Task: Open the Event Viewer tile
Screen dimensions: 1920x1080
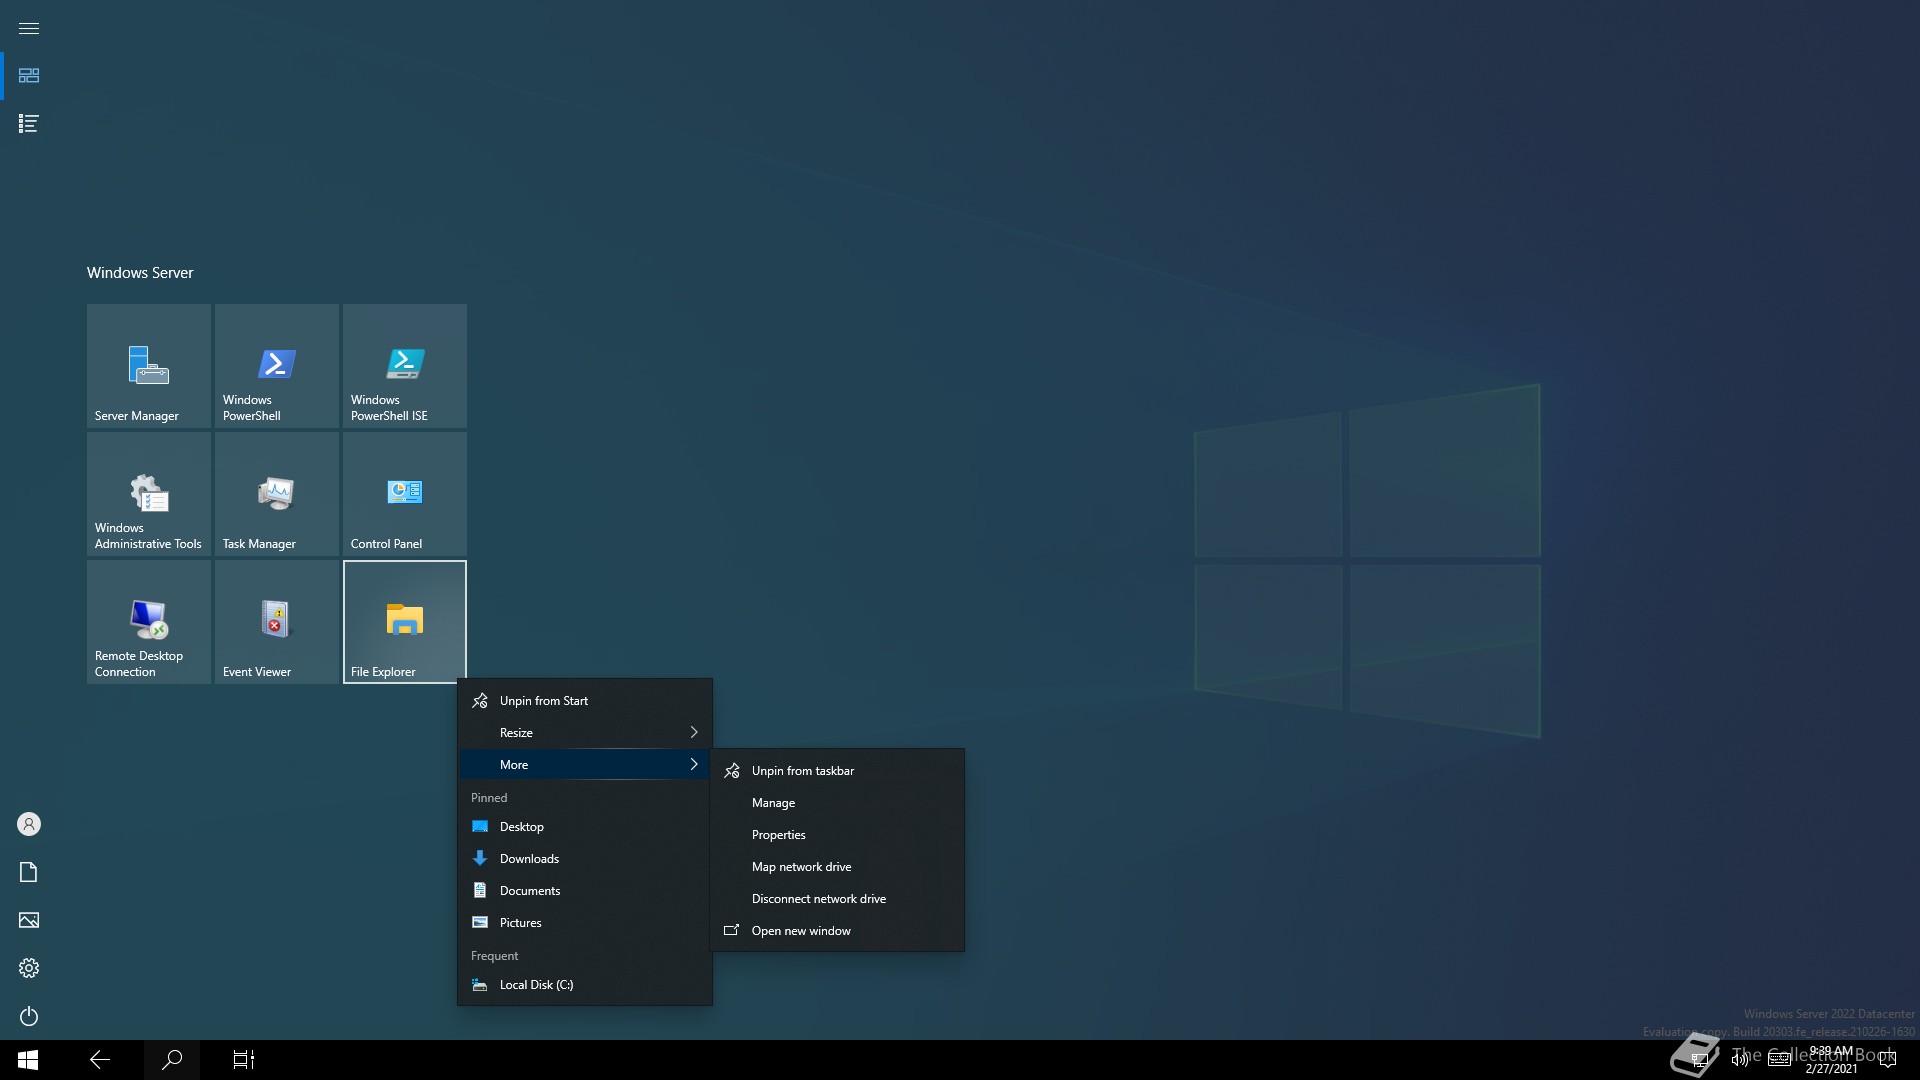Action: coord(276,622)
